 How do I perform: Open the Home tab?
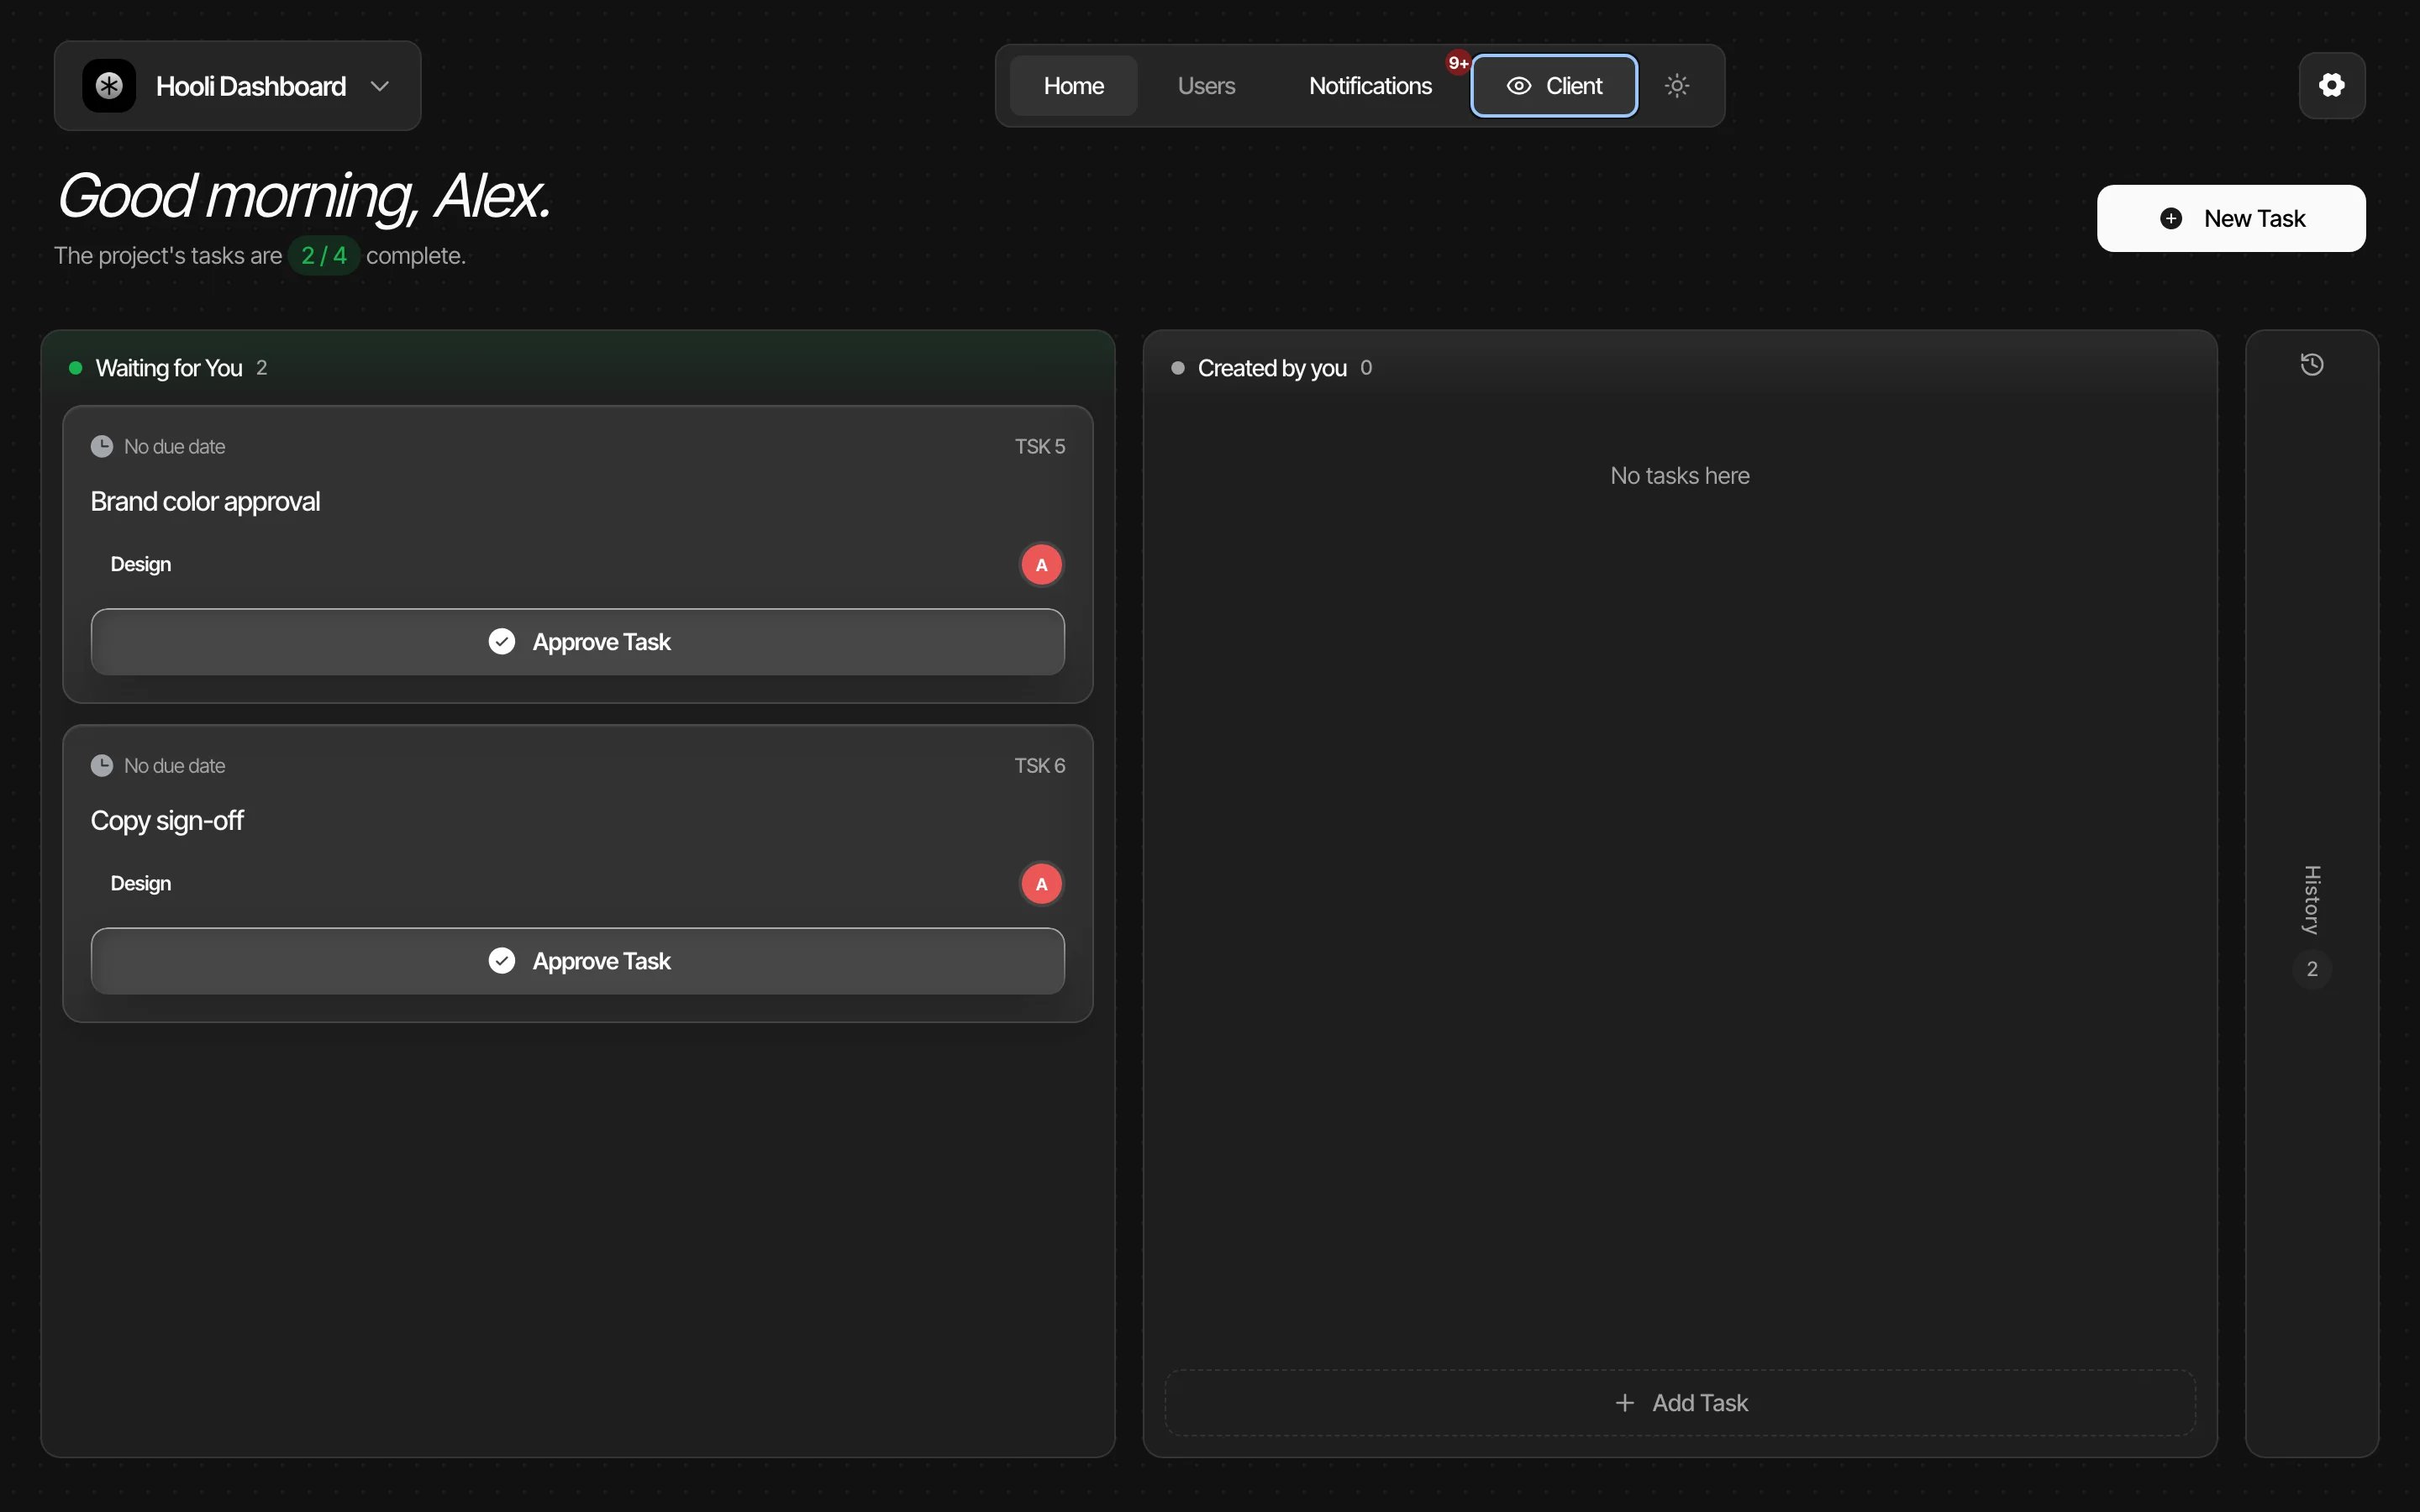point(1073,86)
